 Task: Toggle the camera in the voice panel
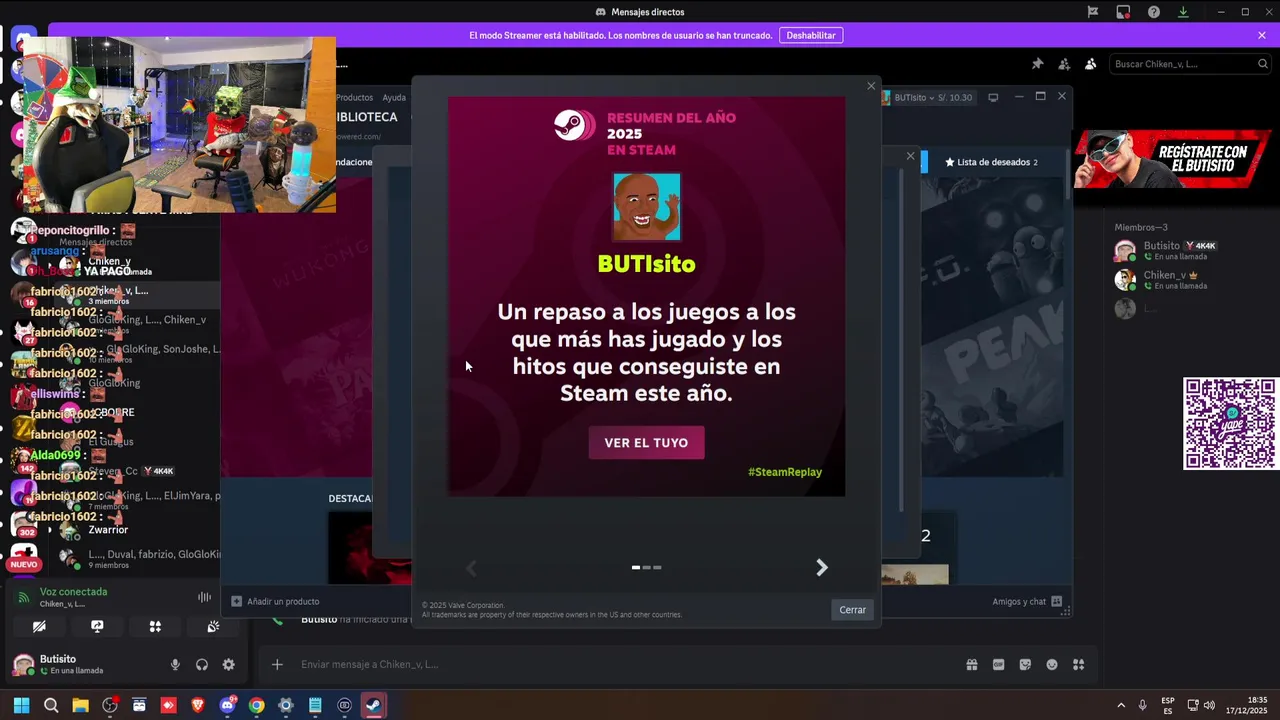click(39, 627)
